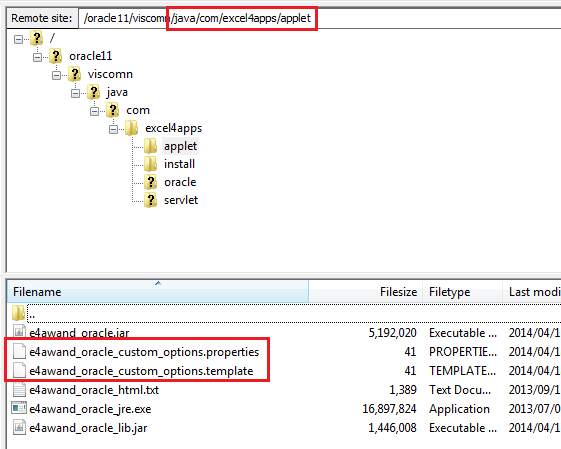Click the com folder question-mark icon
The width and height of the screenshot is (561, 449).
tap(112, 110)
